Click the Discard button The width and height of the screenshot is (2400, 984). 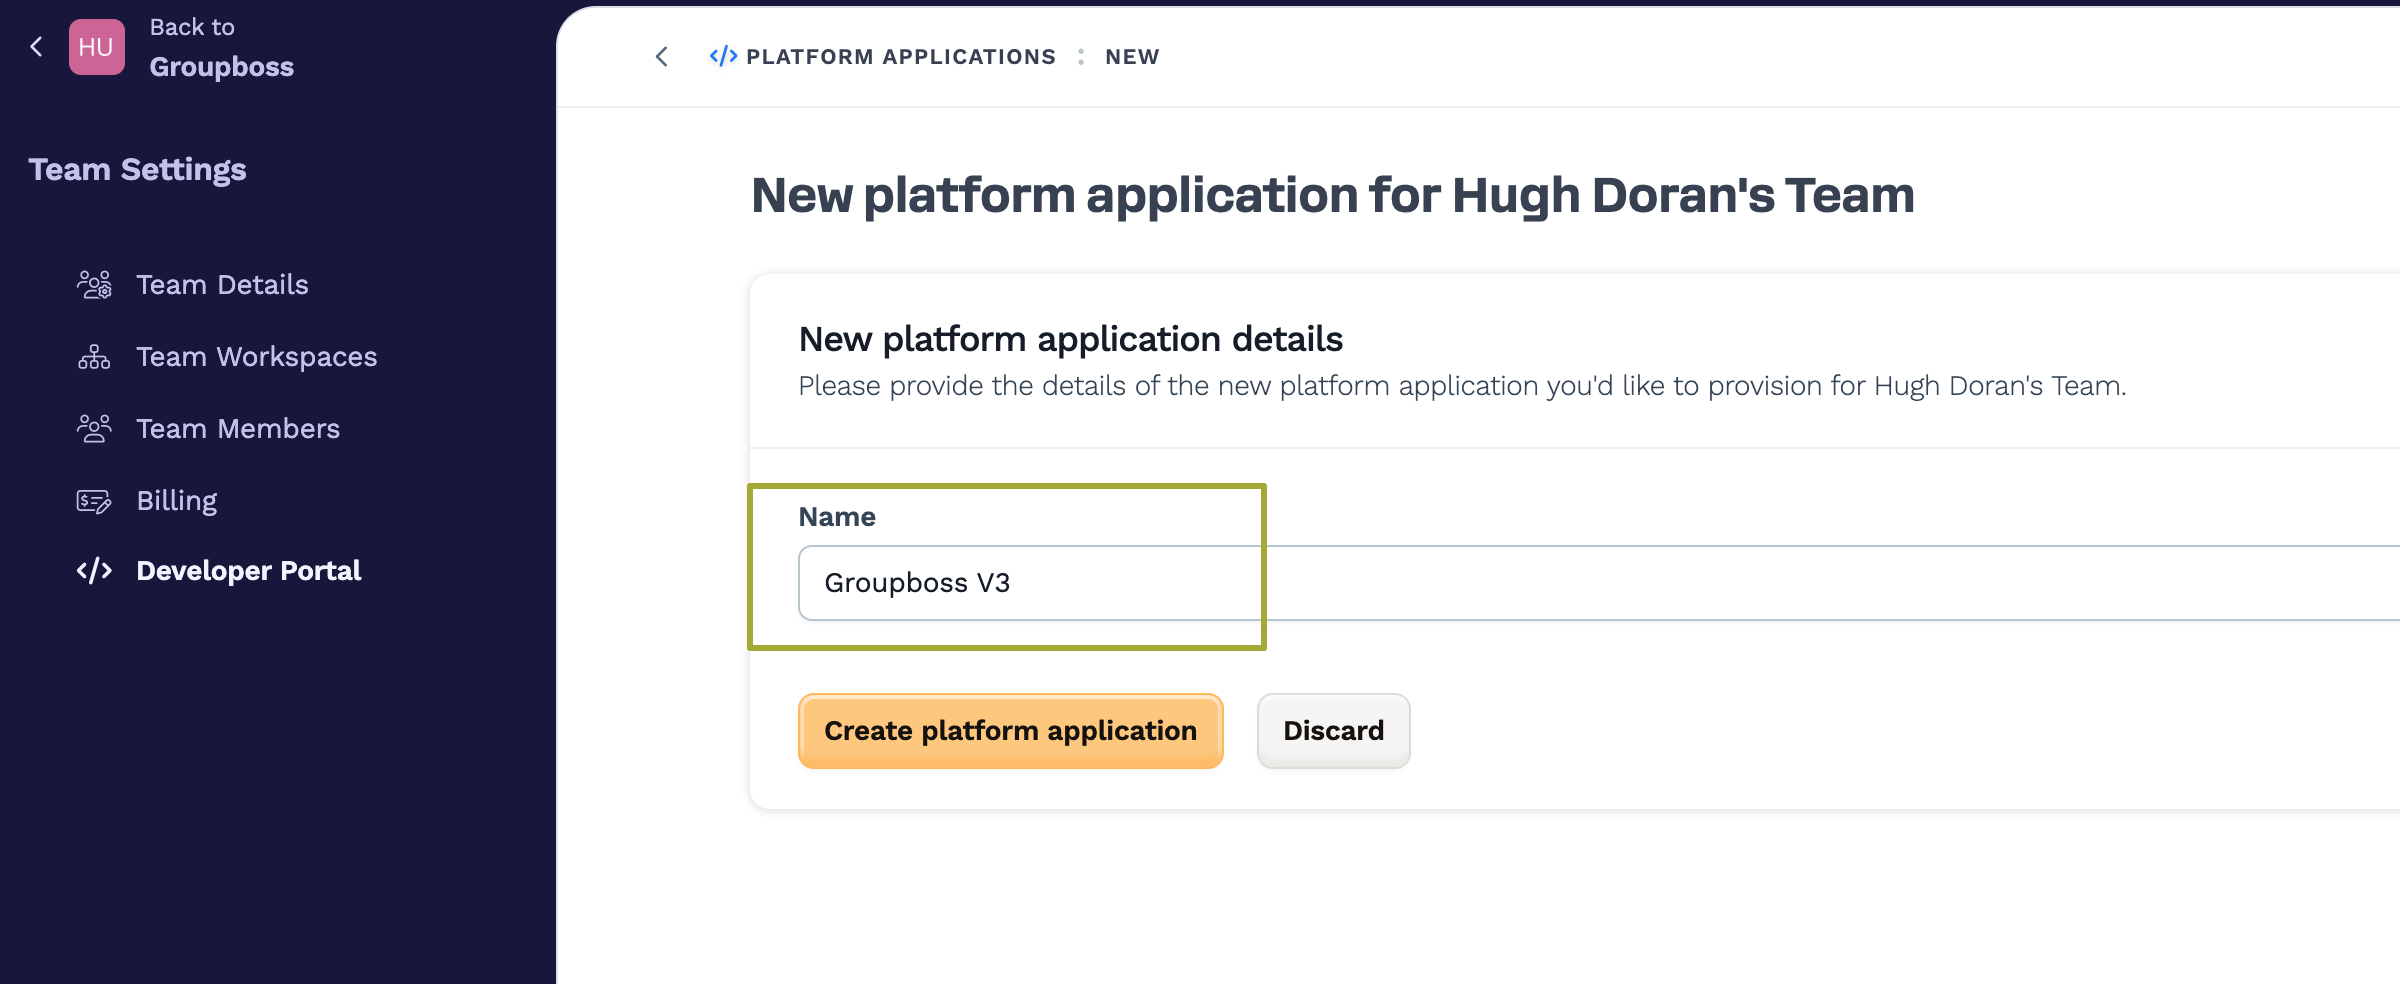click(1333, 731)
